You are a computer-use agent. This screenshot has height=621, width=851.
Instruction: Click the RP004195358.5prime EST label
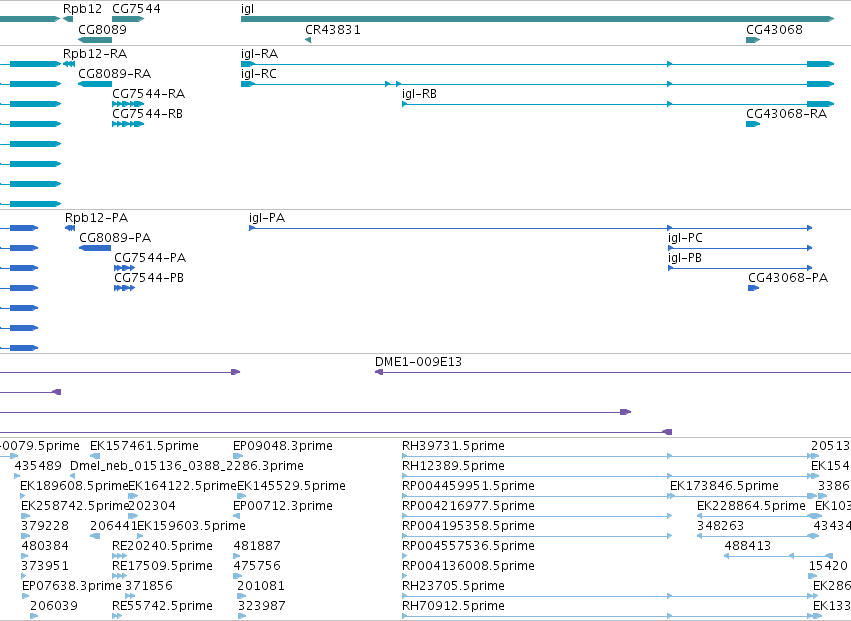[x=468, y=526]
